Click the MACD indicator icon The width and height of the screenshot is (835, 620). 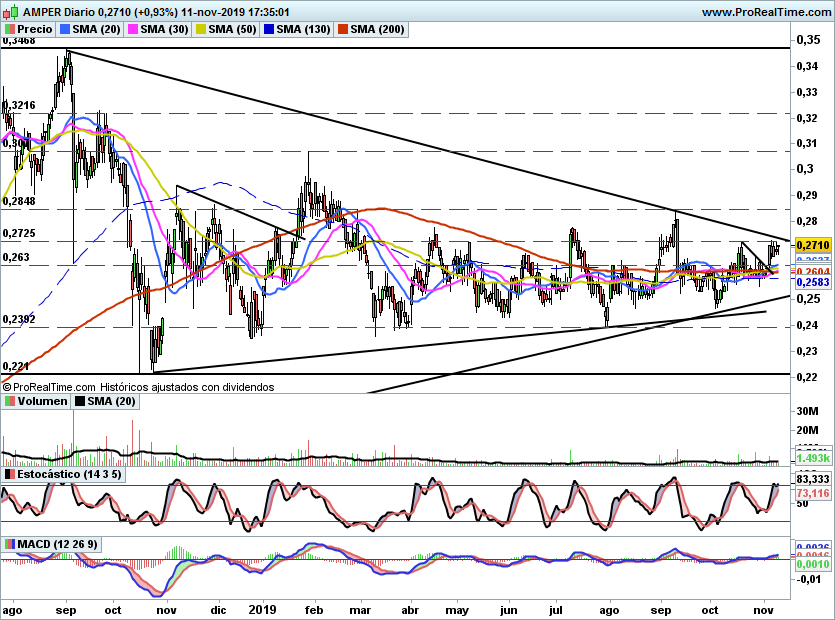click(x=9, y=544)
